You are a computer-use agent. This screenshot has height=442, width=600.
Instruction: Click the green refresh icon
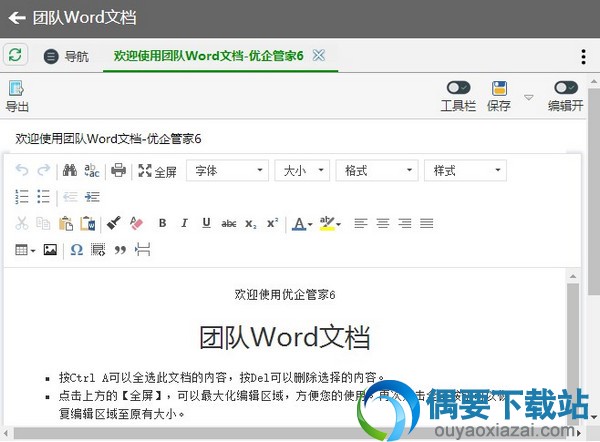click(15, 55)
